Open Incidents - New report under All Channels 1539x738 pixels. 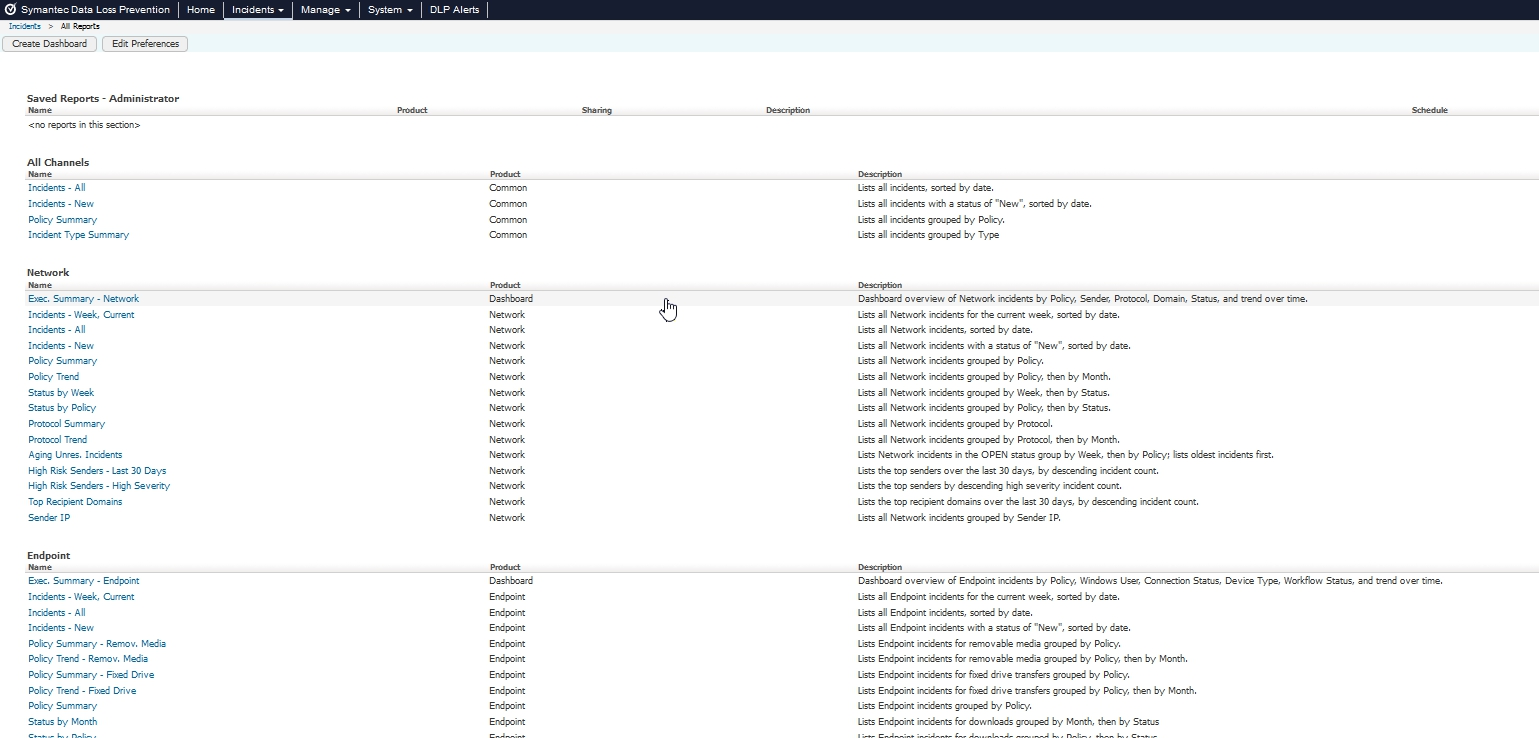coord(61,204)
